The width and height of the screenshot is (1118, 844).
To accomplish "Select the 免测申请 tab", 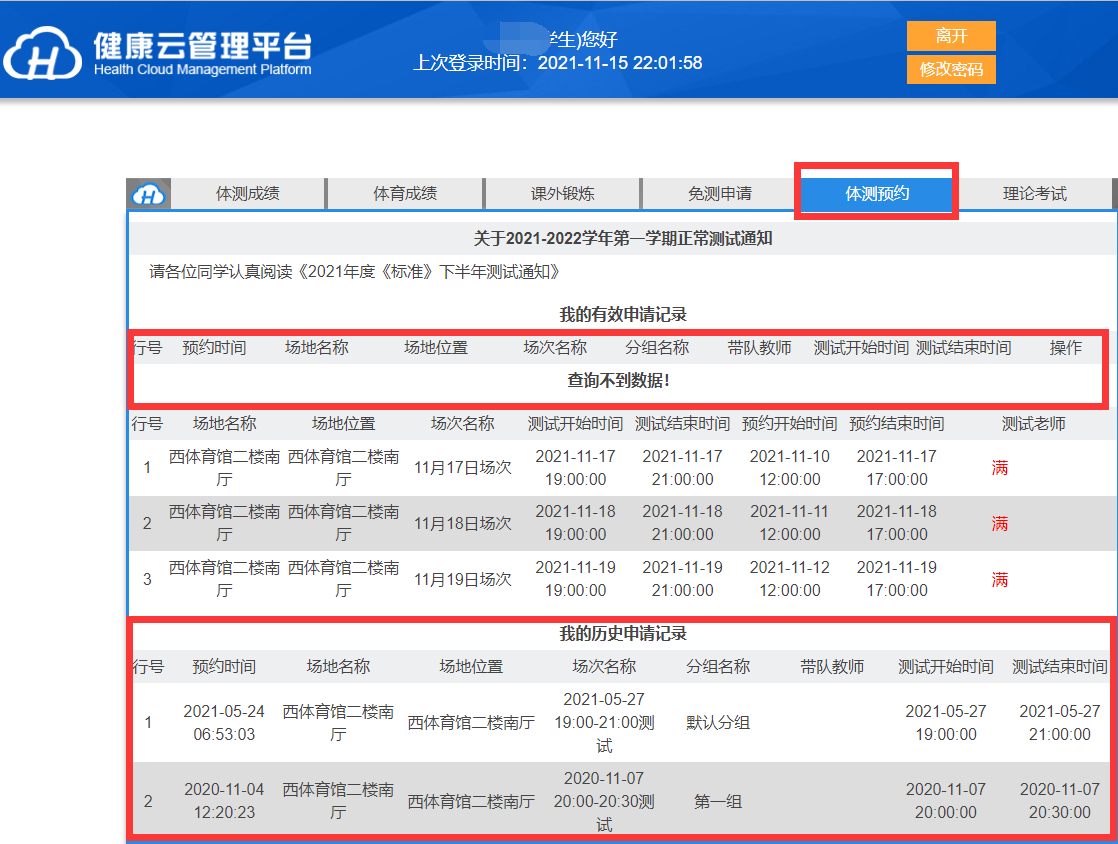I will (719, 194).
